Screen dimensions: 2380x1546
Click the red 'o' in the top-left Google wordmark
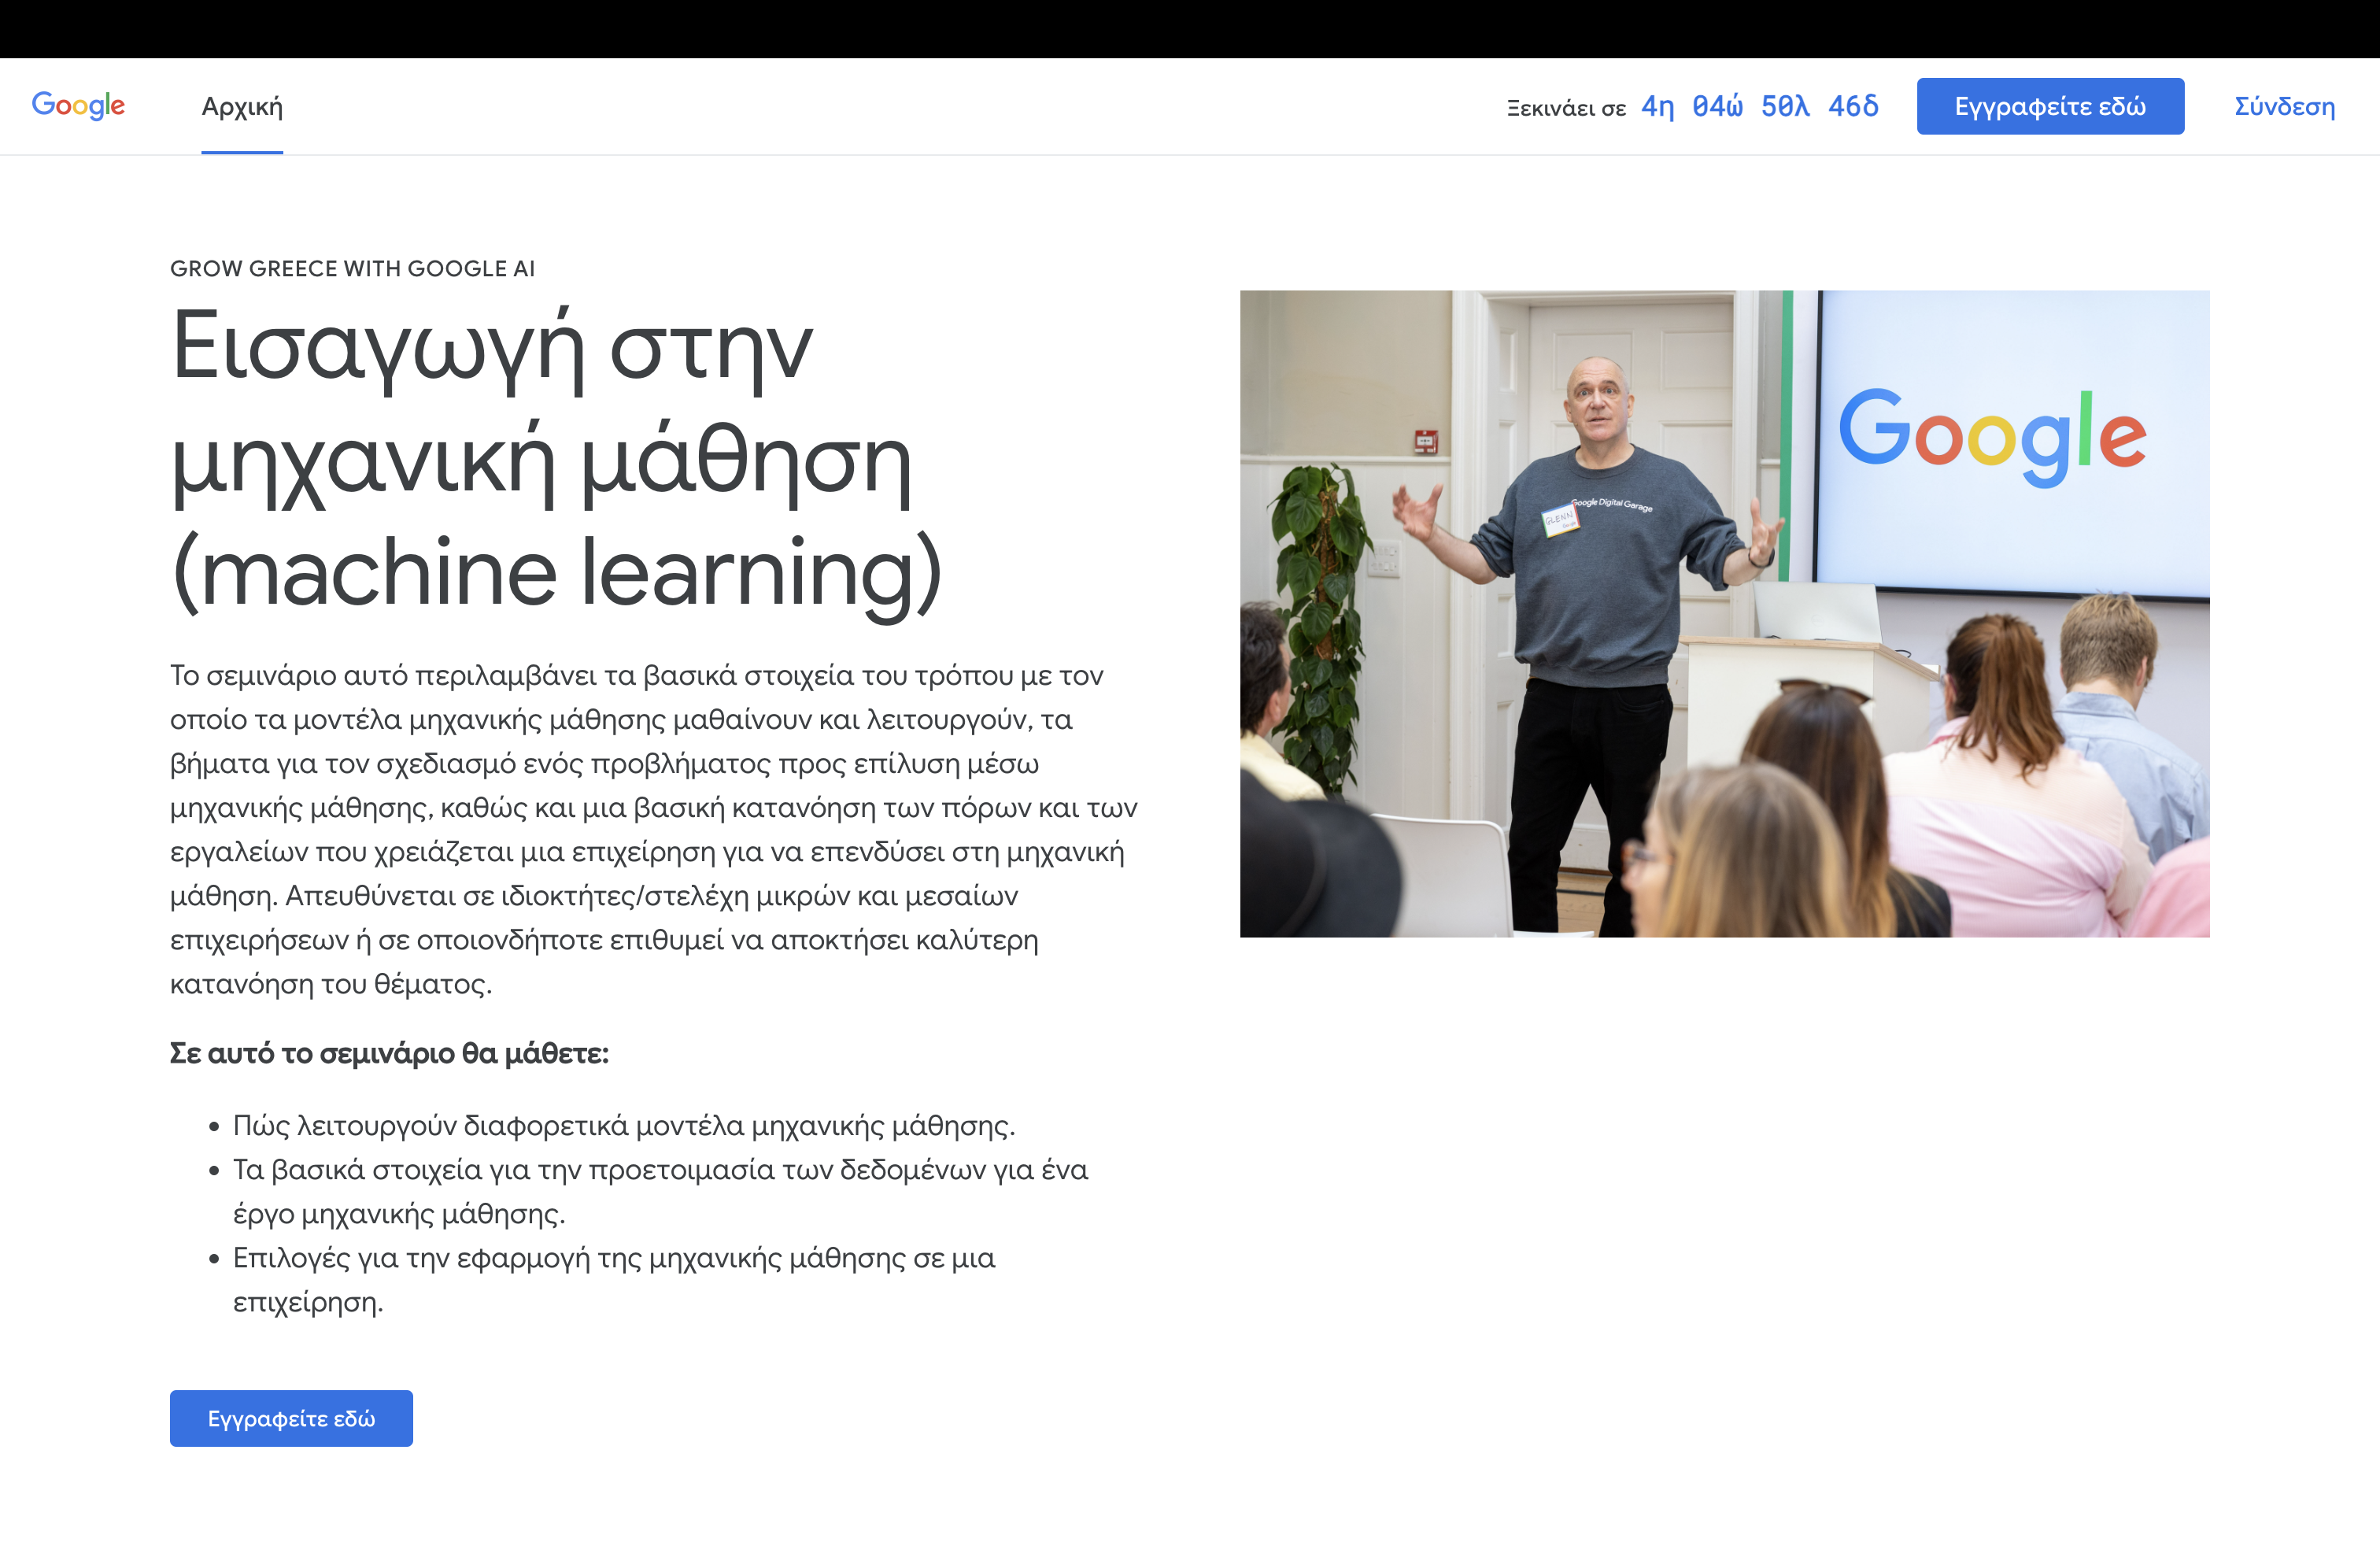64,107
